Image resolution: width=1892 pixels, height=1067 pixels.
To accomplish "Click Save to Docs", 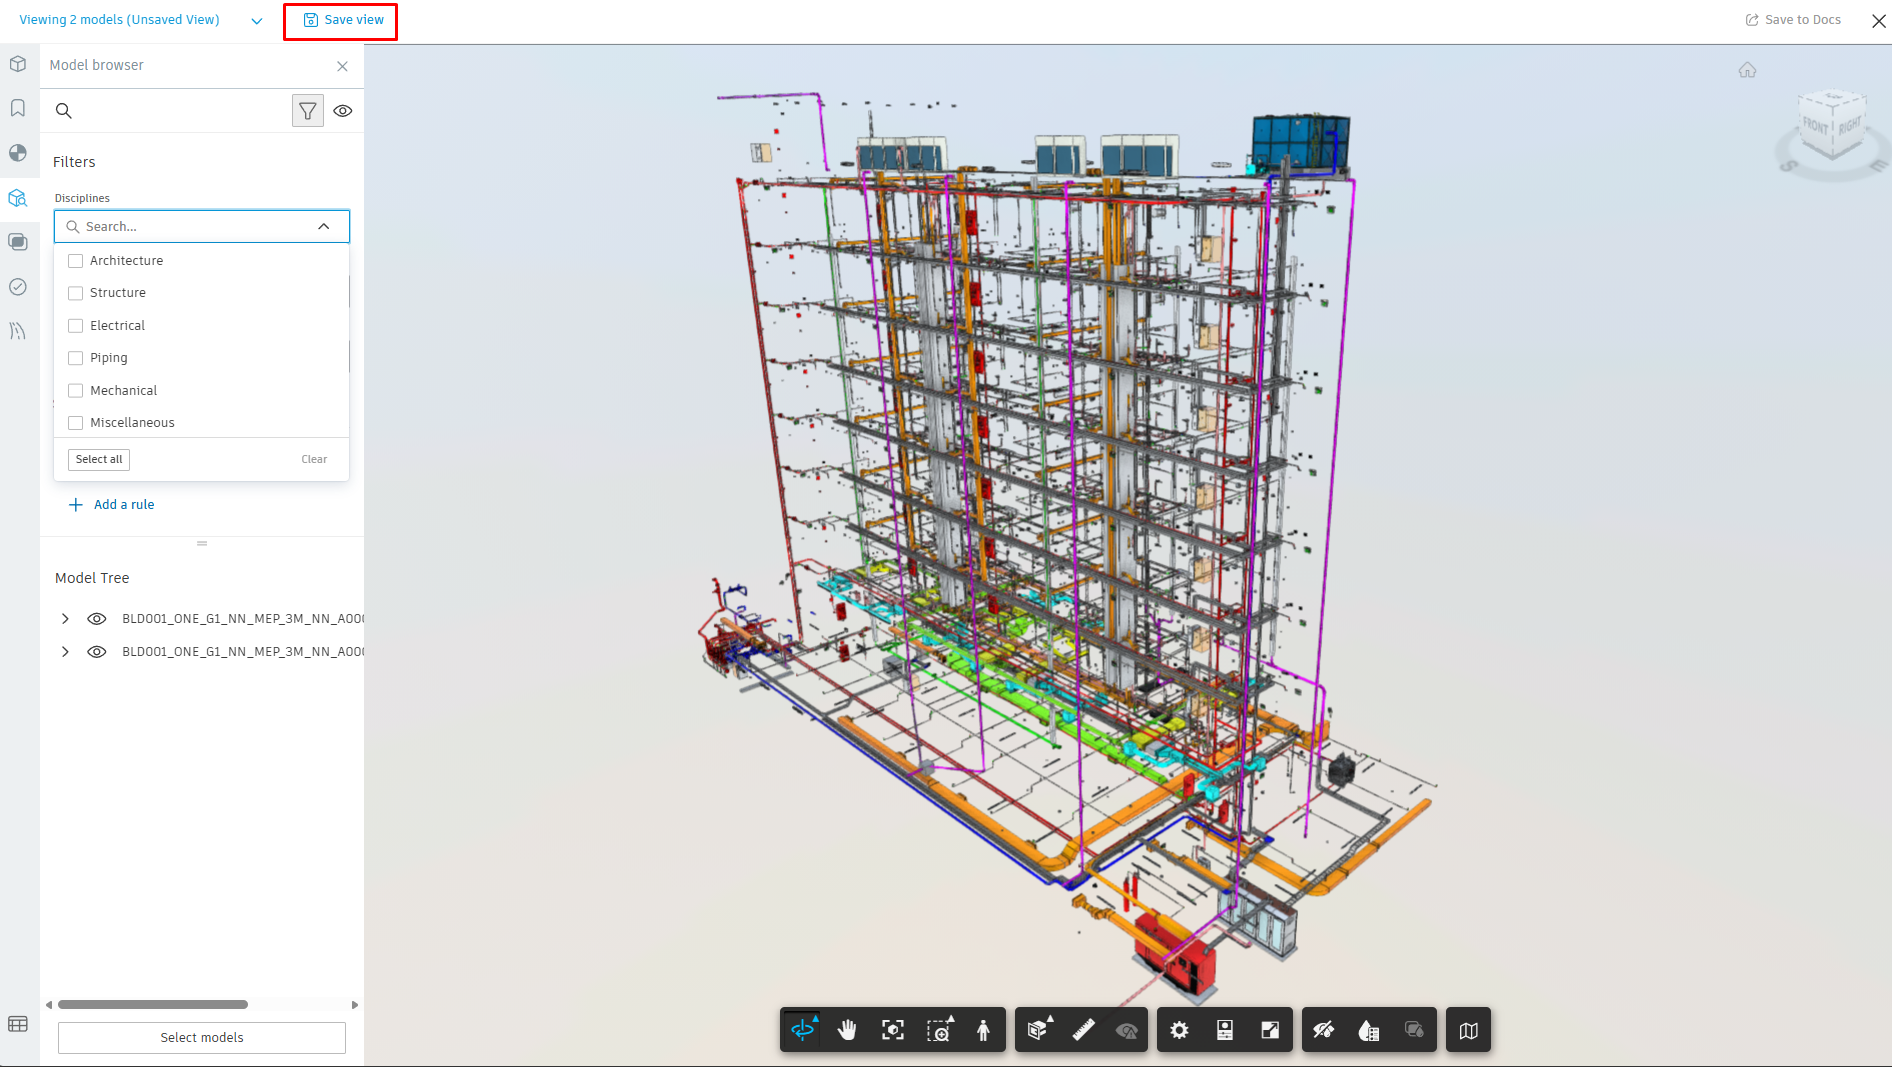I will pyautogui.click(x=1793, y=20).
